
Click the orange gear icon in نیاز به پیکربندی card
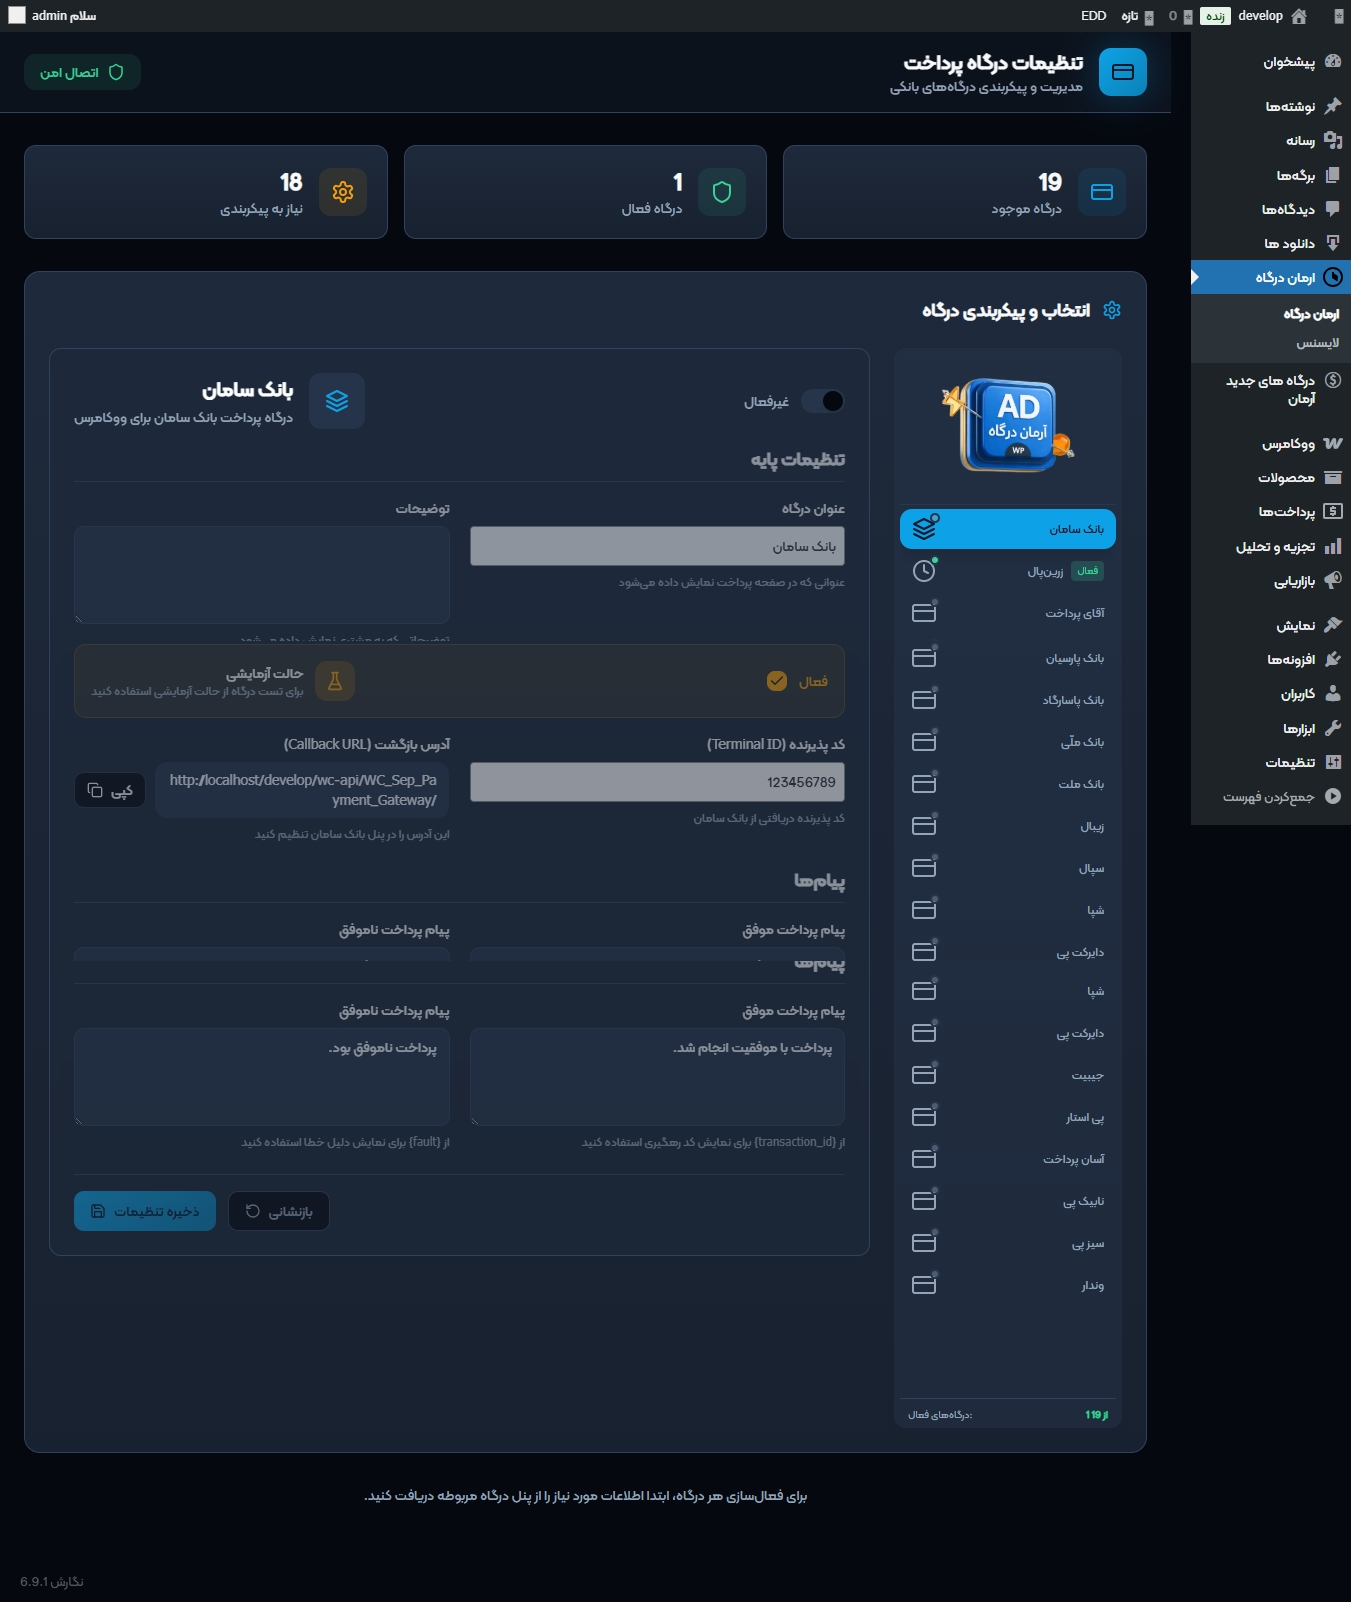click(343, 192)
